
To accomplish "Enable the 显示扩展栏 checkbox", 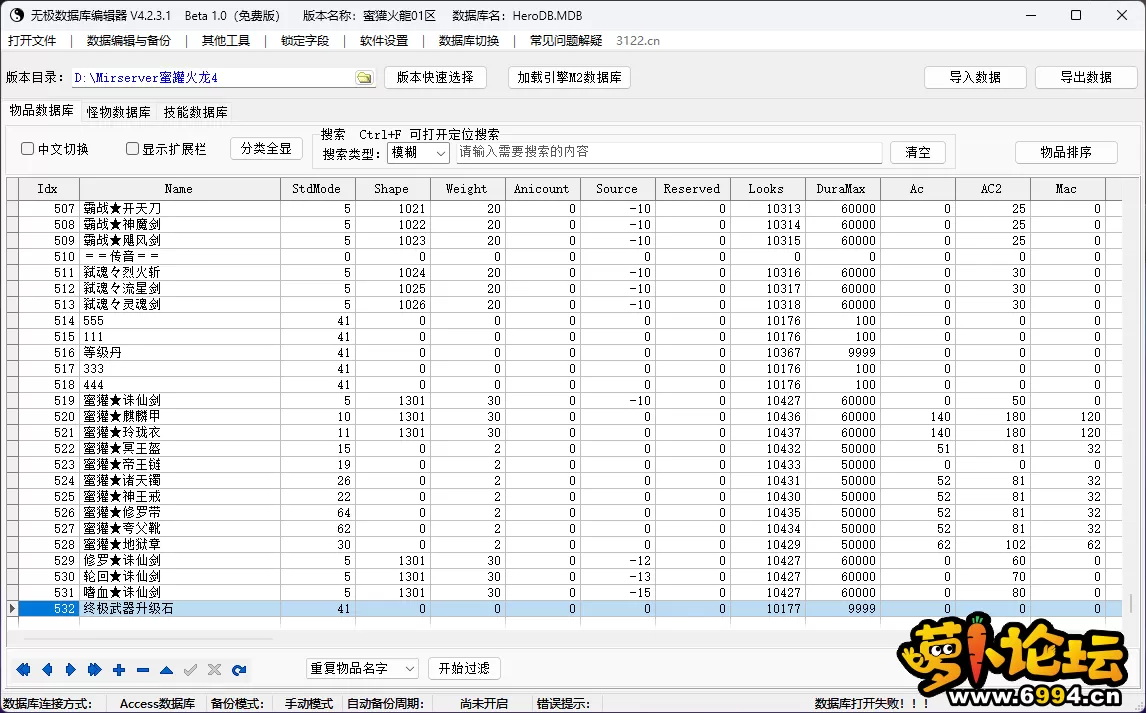I will point(132,149).
